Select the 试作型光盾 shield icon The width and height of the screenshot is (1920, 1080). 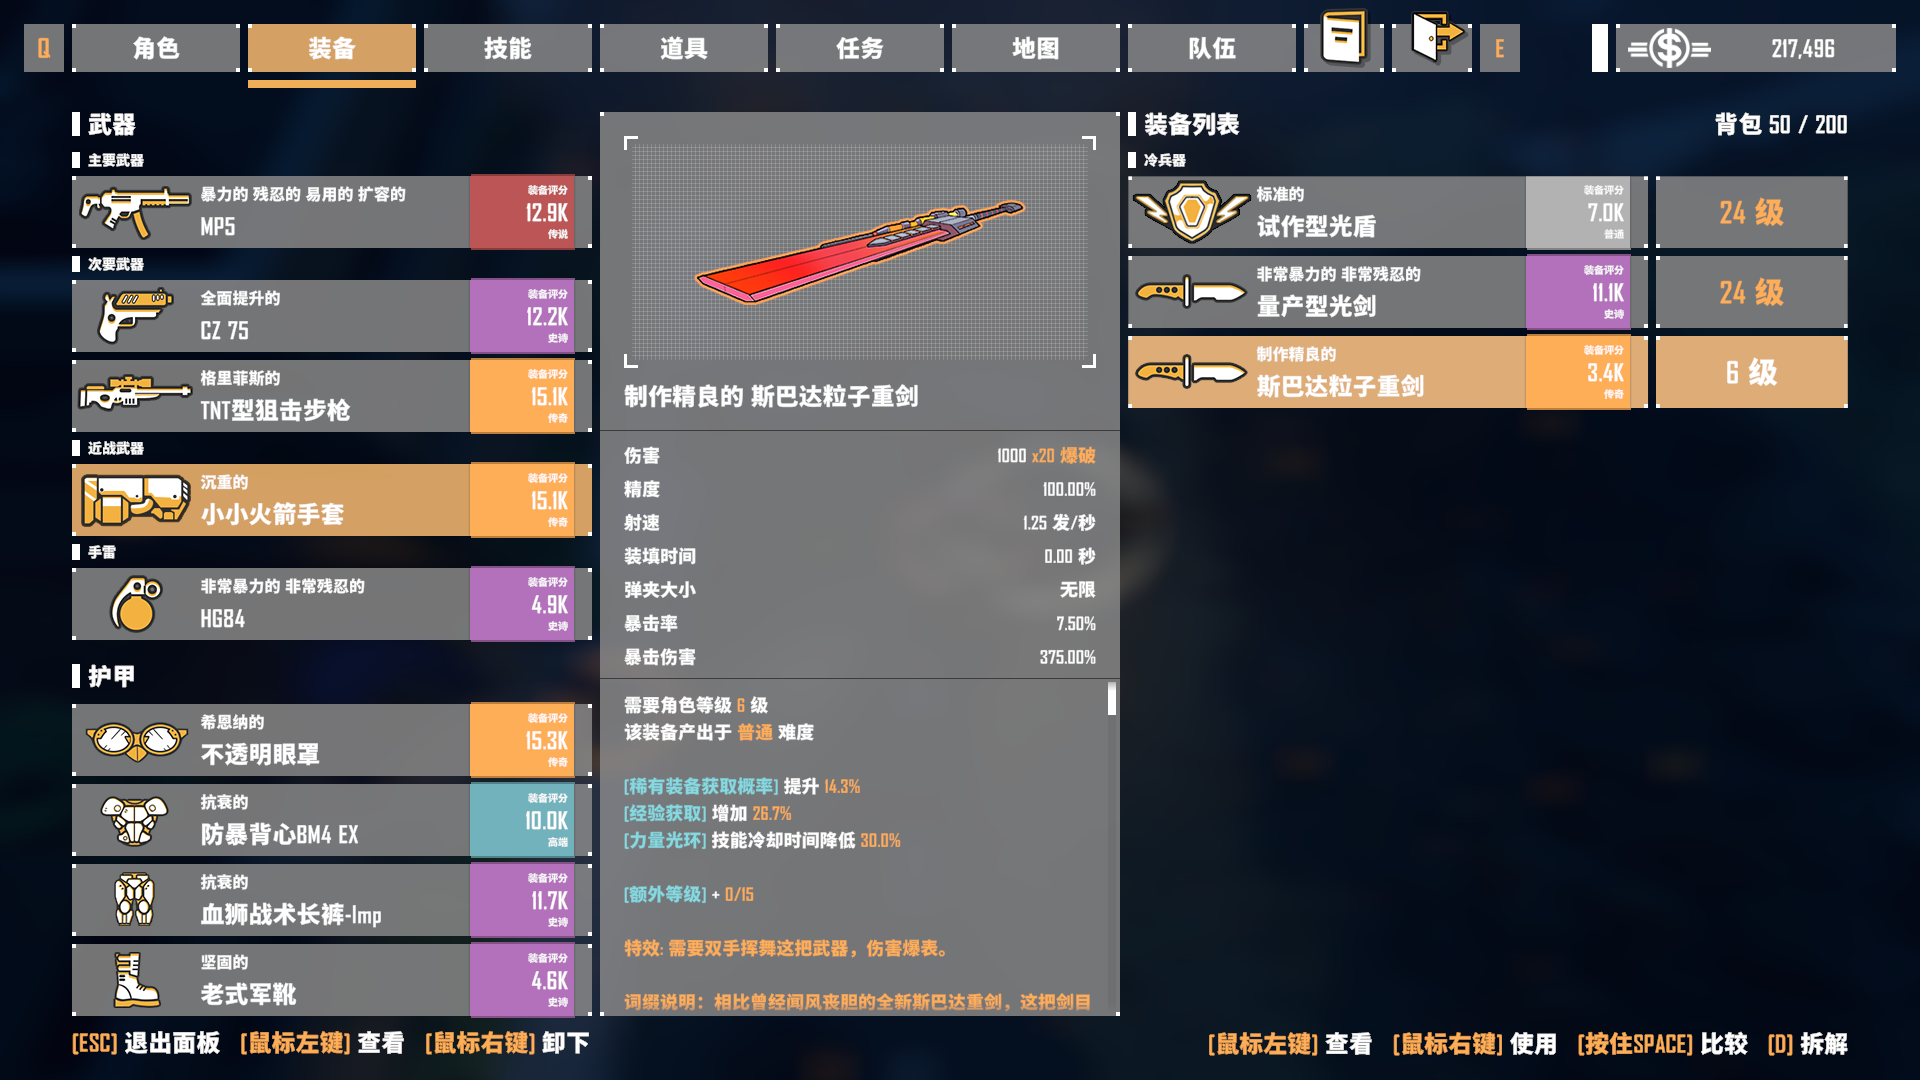[1191, 212]
